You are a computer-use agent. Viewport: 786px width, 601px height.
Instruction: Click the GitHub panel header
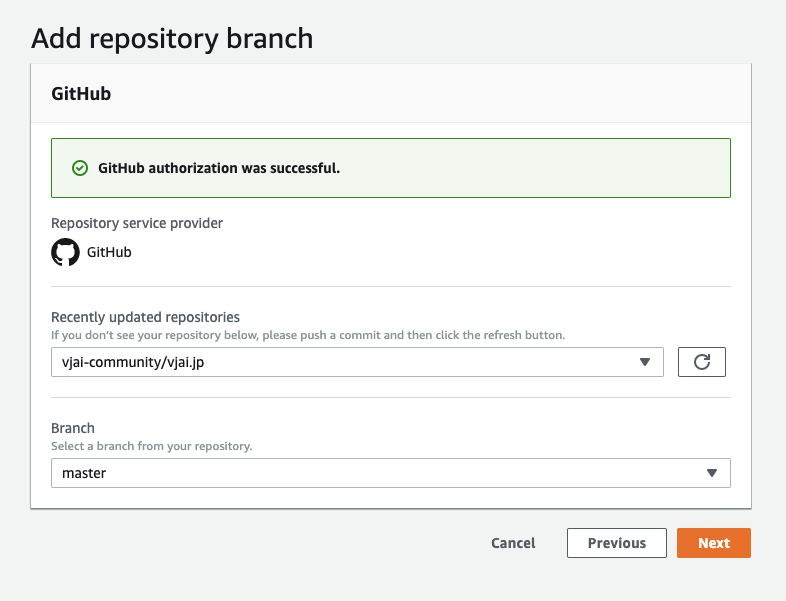[81, 94]
